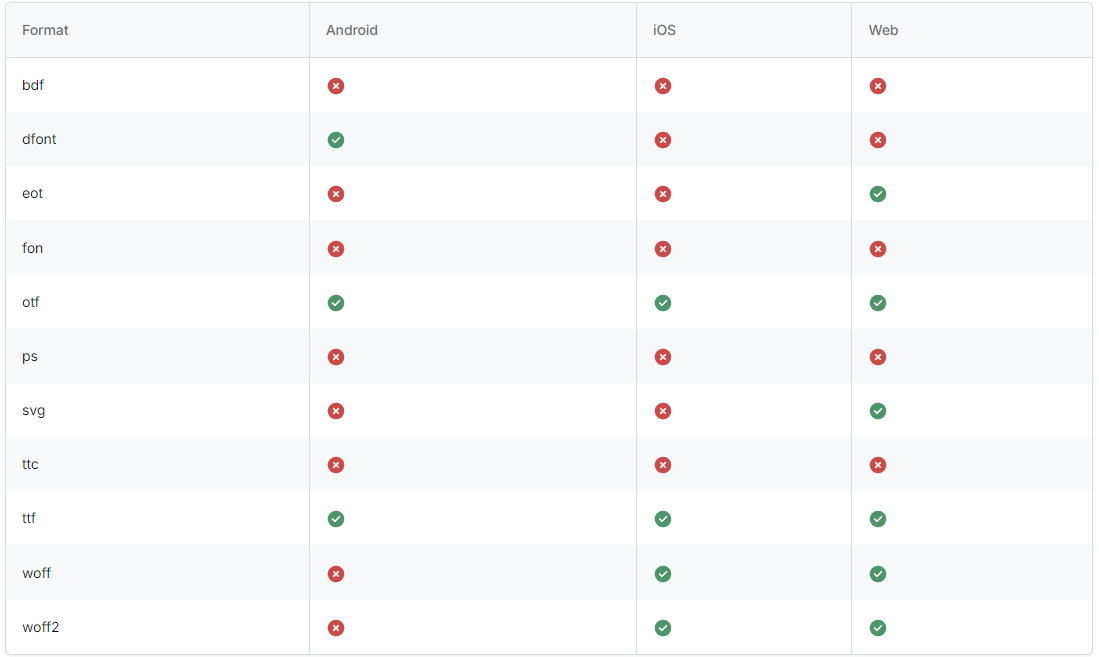Click the Format column header
Viewport: 1099px width, 657px height.
point(45,30)
